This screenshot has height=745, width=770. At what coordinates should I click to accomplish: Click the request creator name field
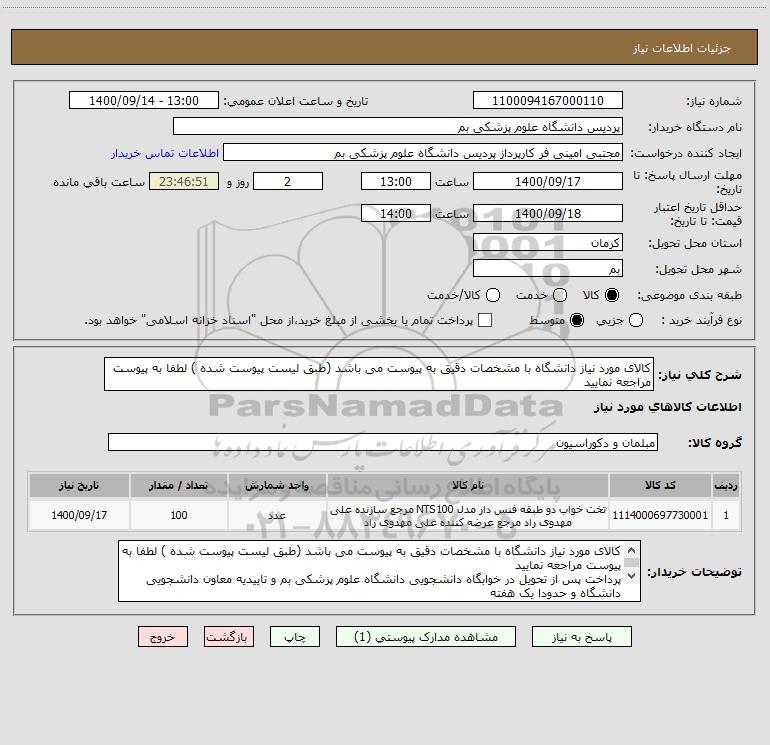click(x=423, y=153)
